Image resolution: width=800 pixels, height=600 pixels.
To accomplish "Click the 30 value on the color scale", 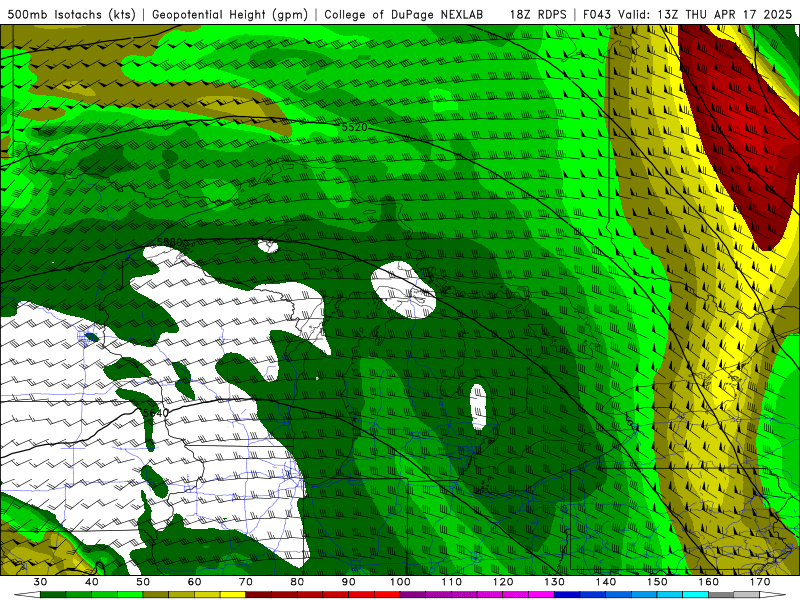I will [40, 582].
